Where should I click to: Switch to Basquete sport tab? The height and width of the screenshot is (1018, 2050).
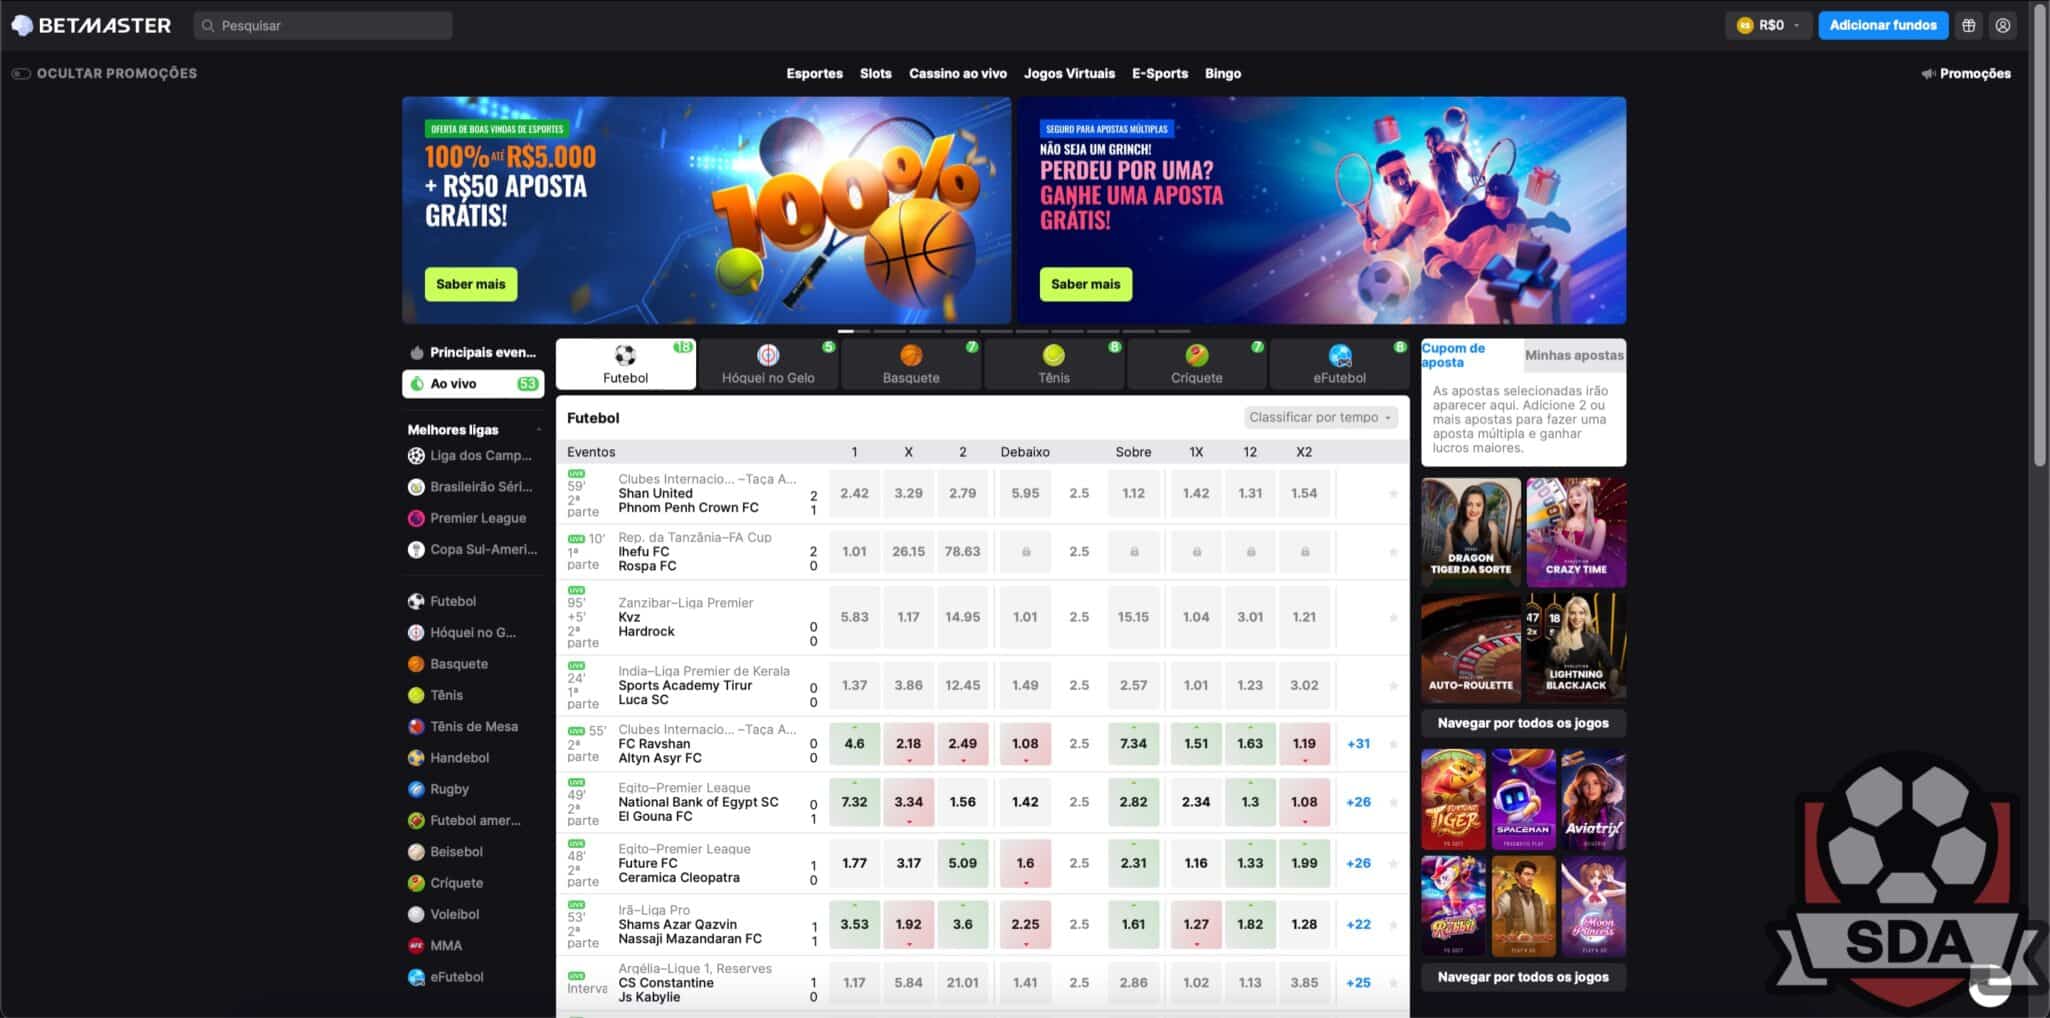911,364
